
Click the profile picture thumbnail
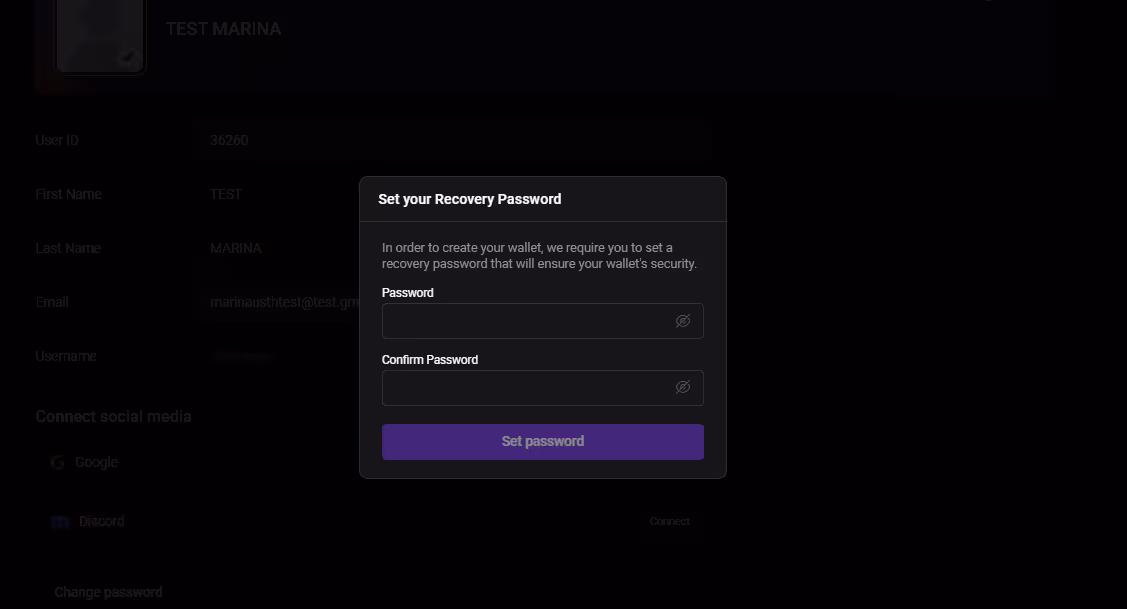point(100,36)
